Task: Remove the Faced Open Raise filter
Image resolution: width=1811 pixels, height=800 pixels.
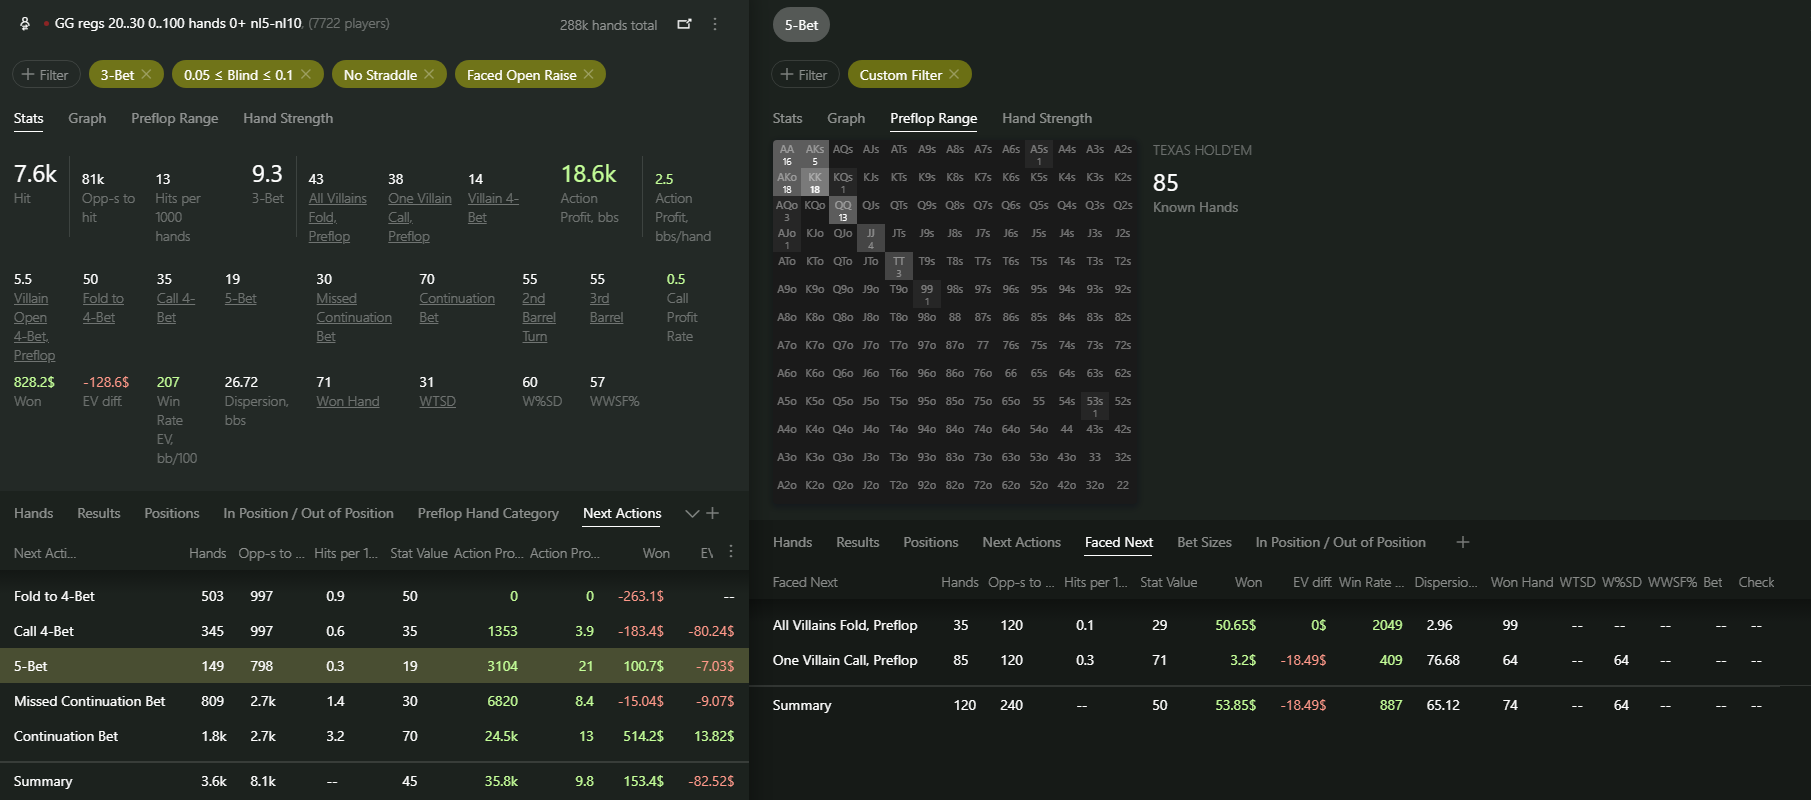Action: (x=589, y=75)
